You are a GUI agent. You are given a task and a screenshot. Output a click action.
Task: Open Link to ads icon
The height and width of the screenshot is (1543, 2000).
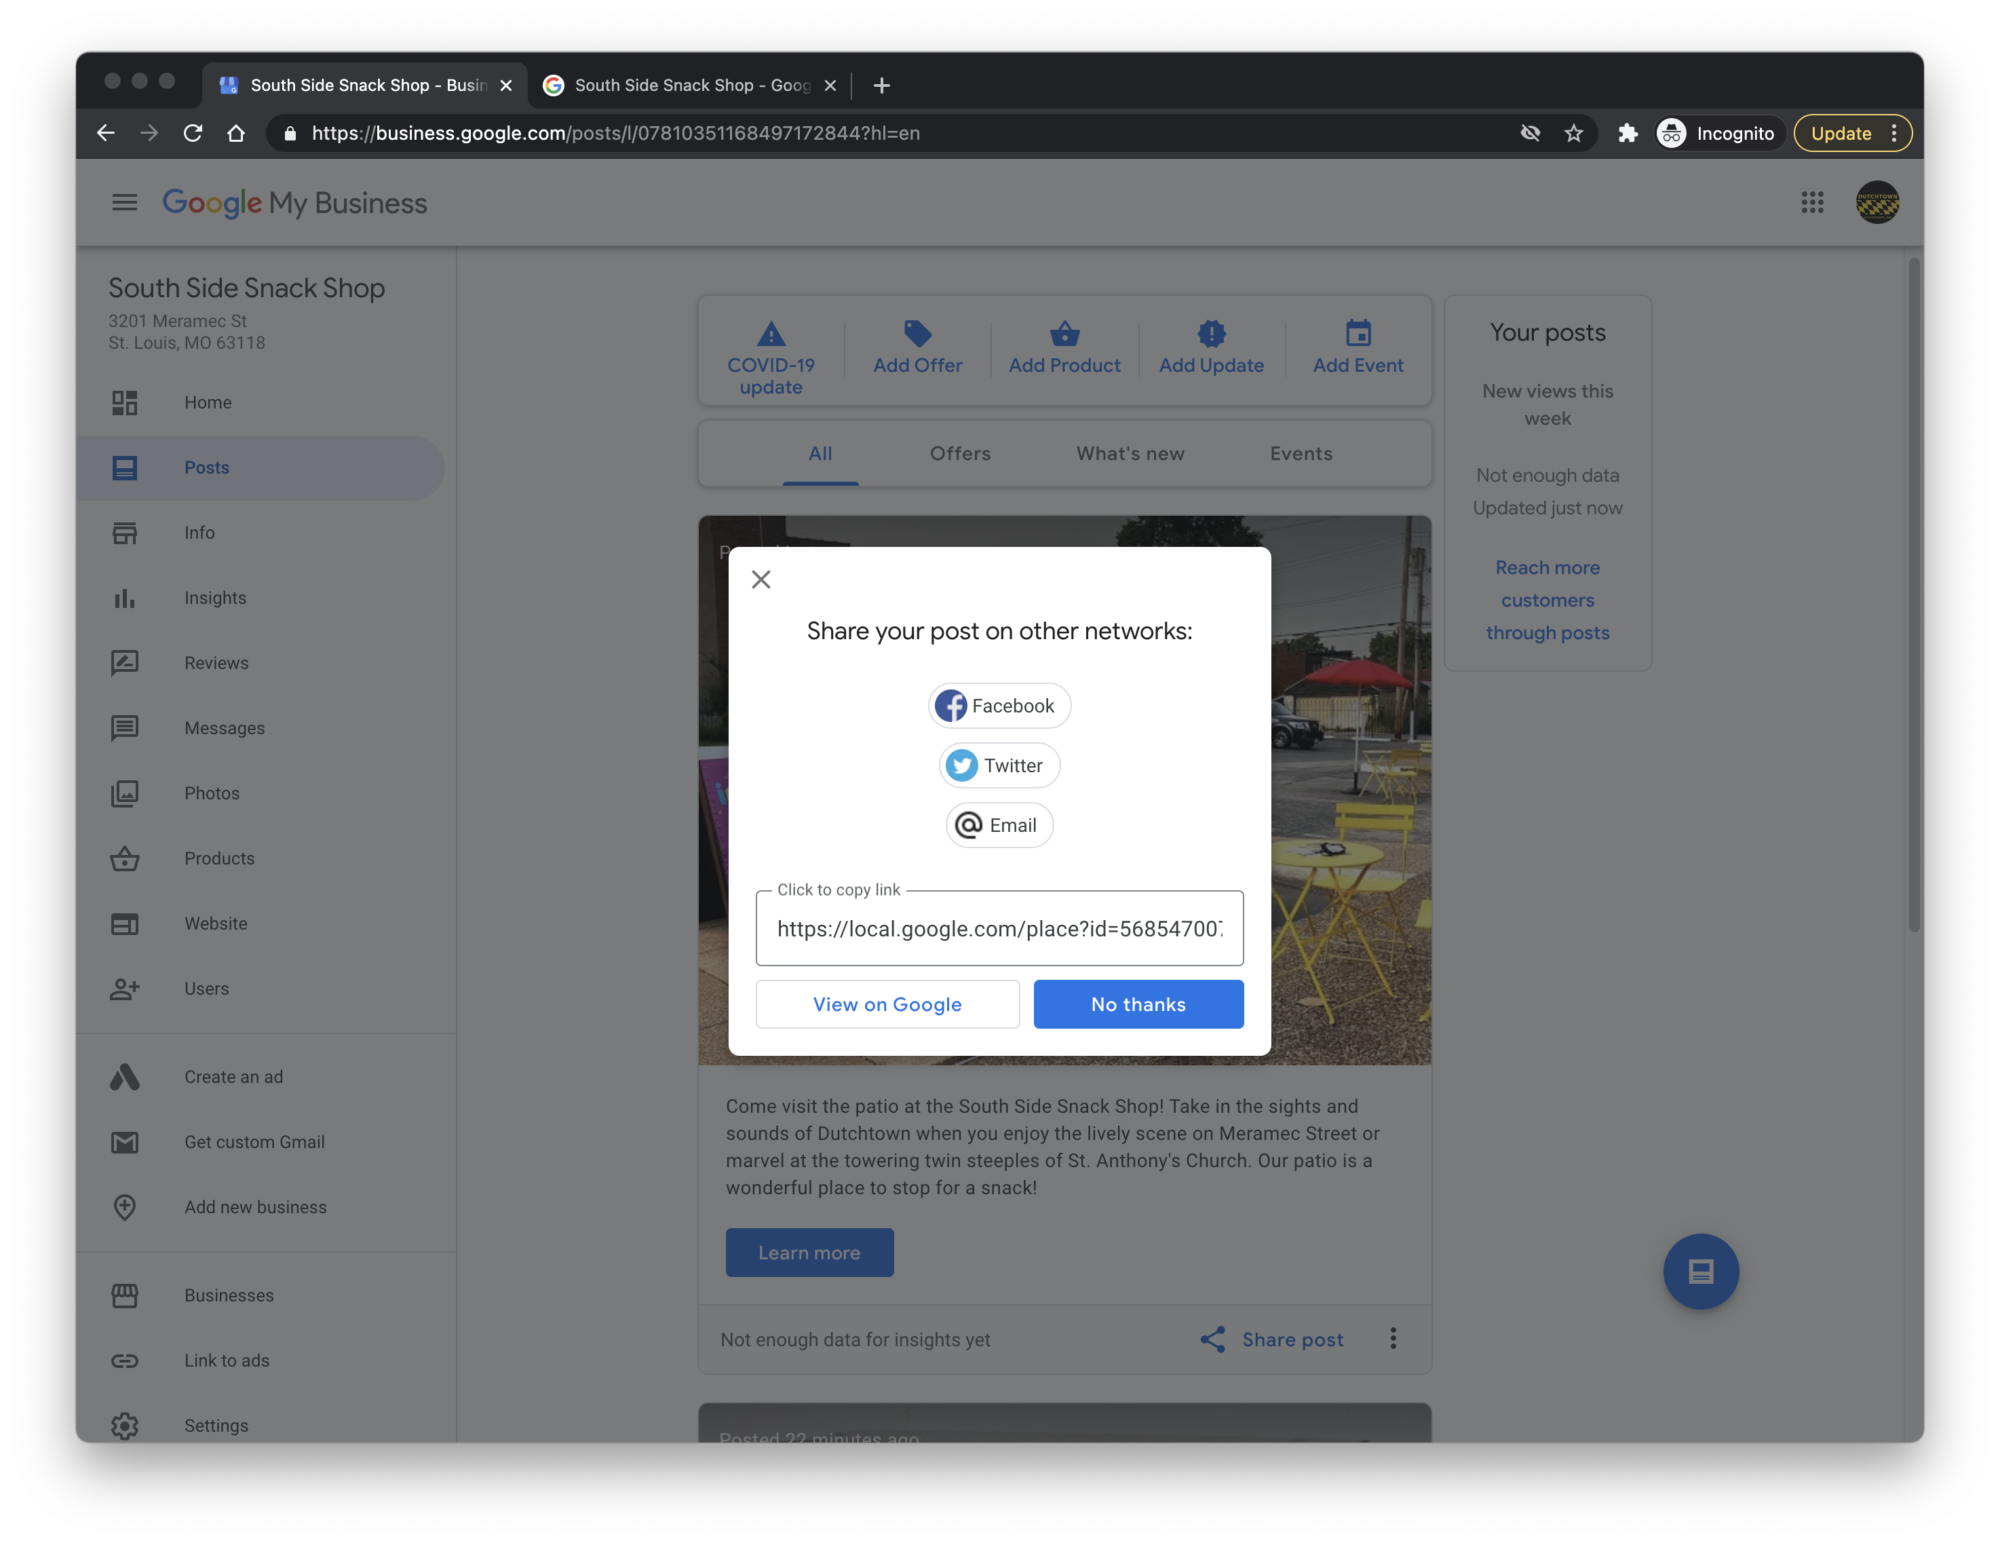tap(125, 1361)
